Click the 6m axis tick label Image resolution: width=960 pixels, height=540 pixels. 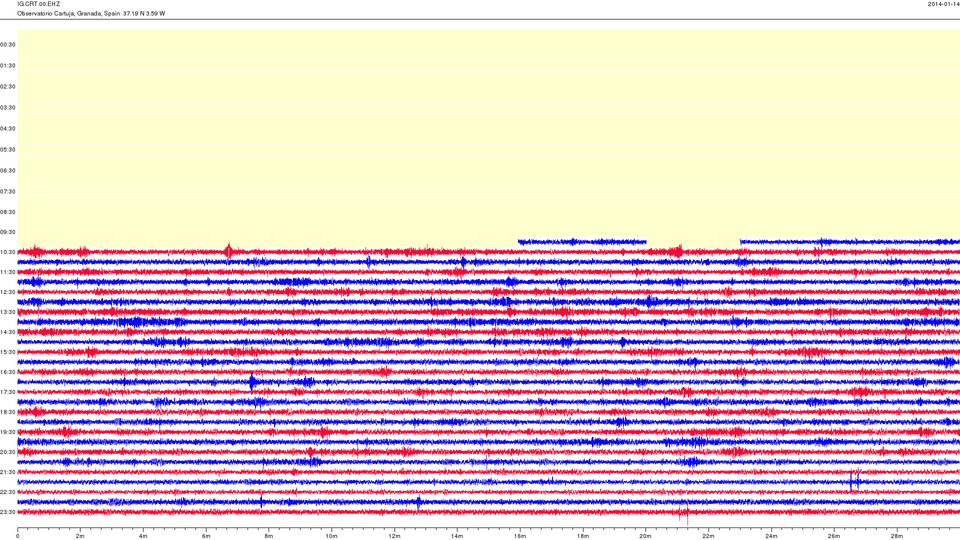click(x=206, y=536)
